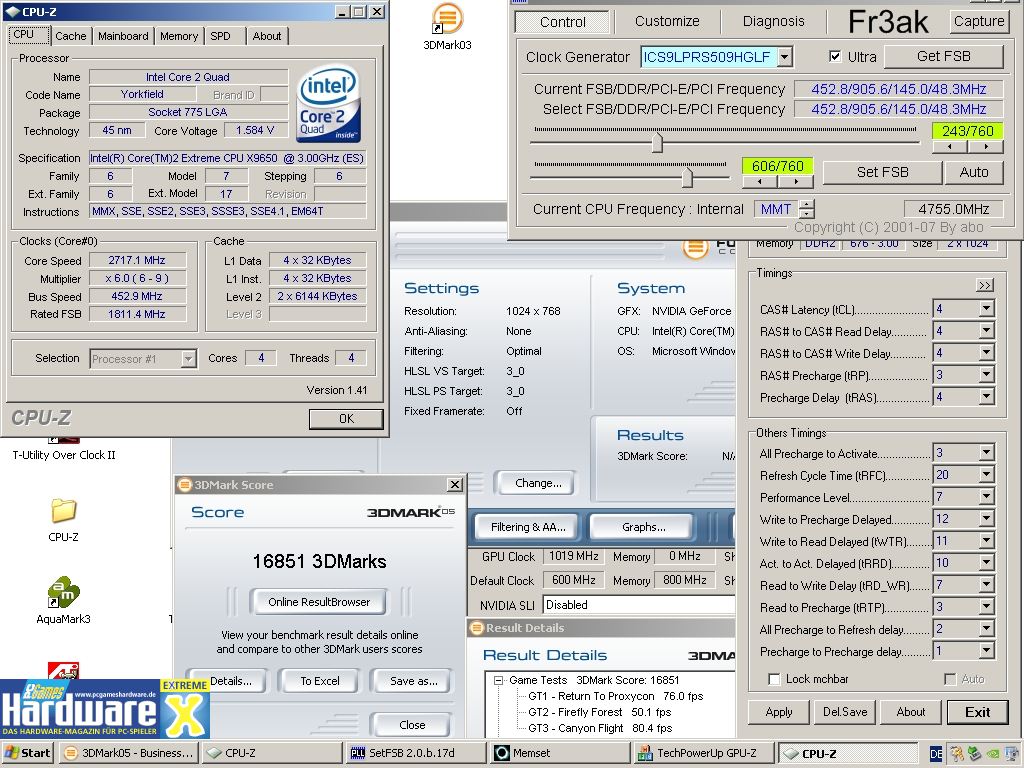Switch to the Diagnosis tab in SetFSB

[x=773, y=21]
